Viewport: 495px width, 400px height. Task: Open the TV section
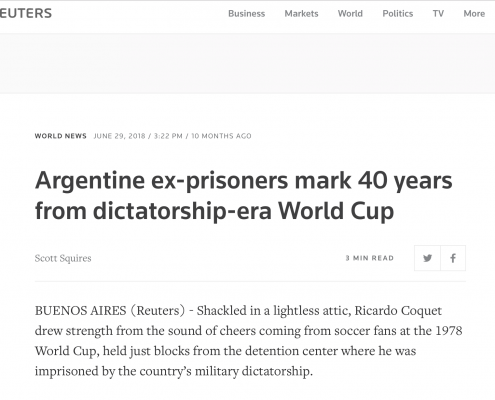[438, 14]
